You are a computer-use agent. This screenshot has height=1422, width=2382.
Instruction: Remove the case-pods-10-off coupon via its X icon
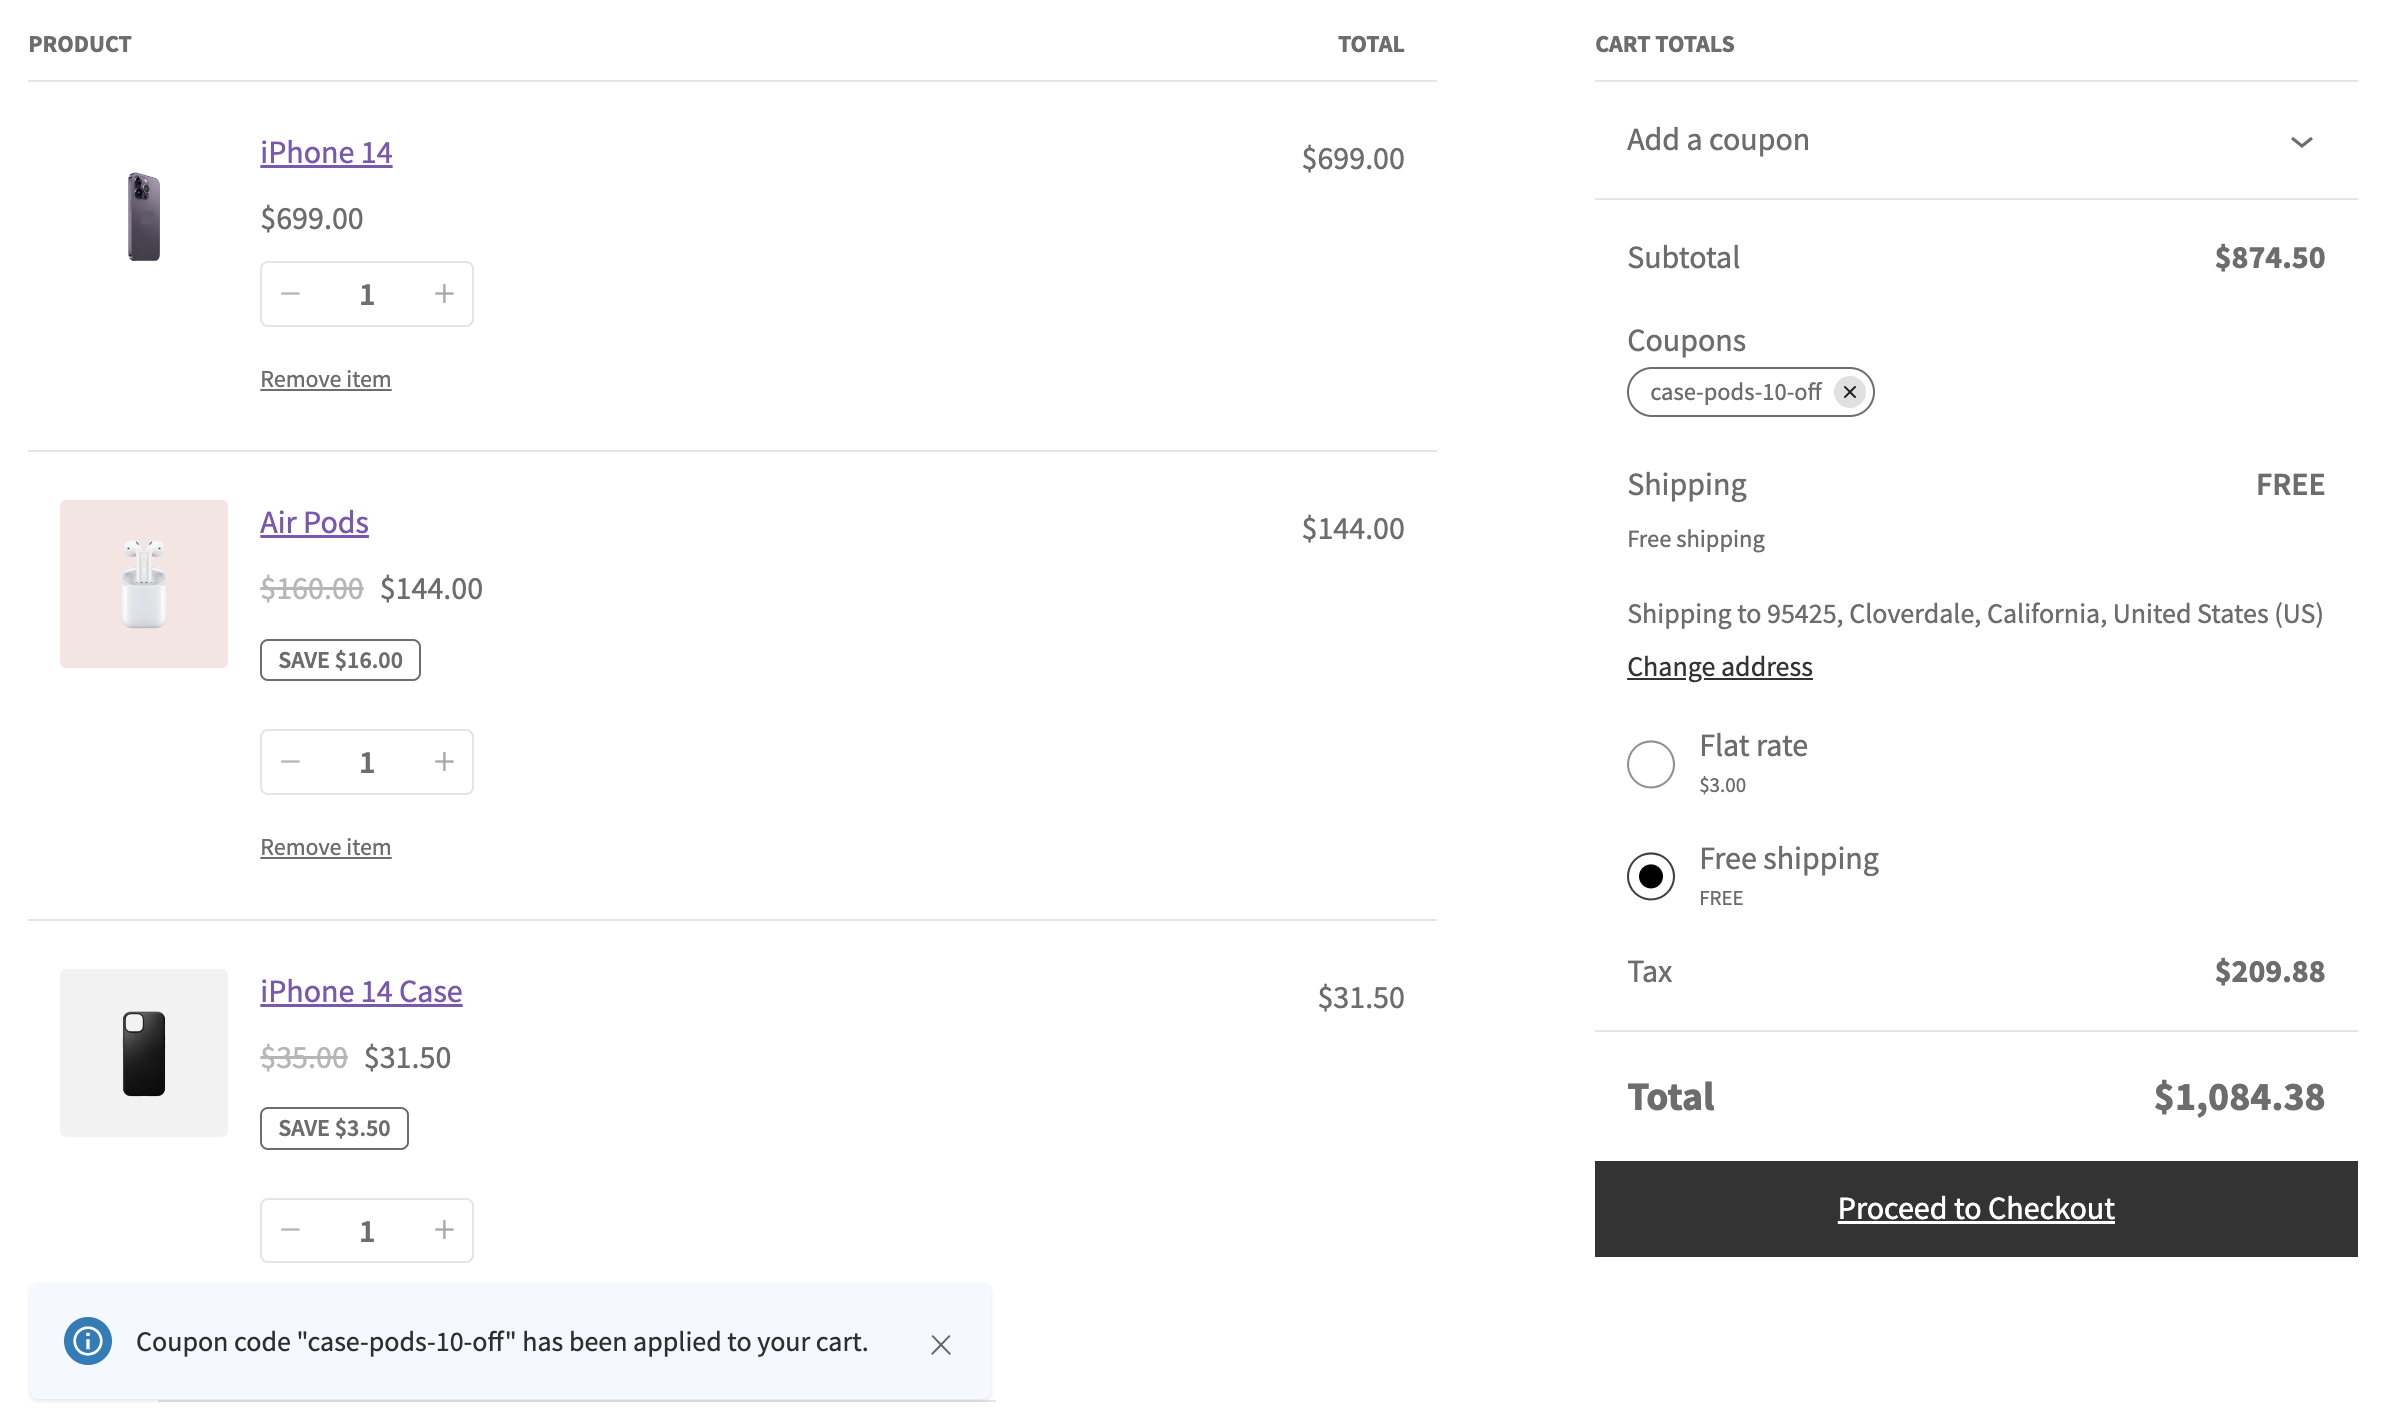point(1850,392)
